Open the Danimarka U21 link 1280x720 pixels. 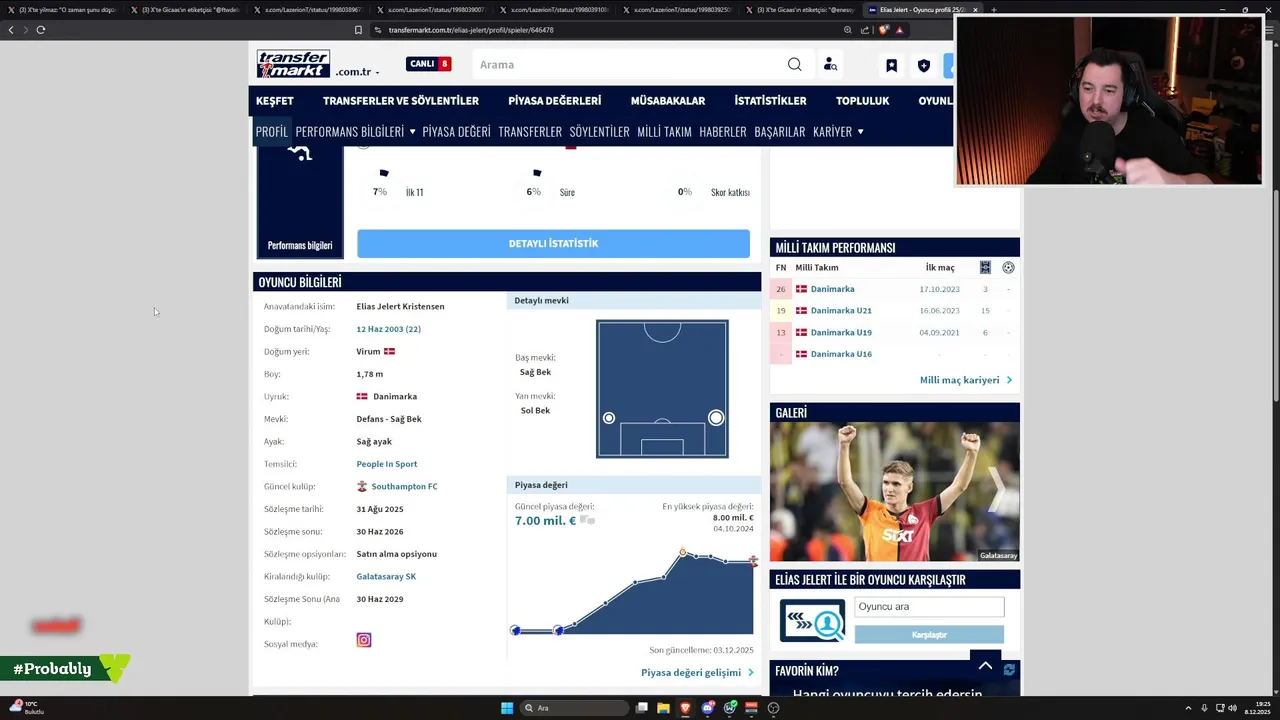click(x=841, y=310)
